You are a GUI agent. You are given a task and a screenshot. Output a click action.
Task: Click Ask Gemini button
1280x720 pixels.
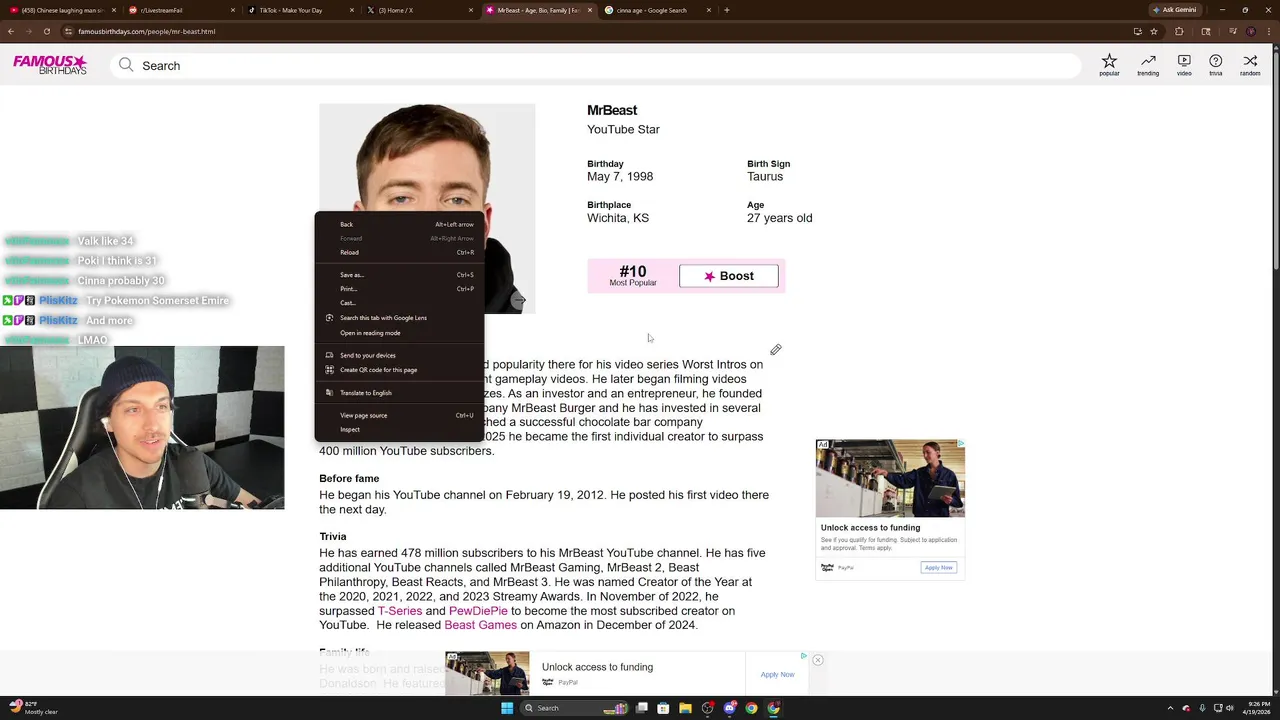point(1174,10)
